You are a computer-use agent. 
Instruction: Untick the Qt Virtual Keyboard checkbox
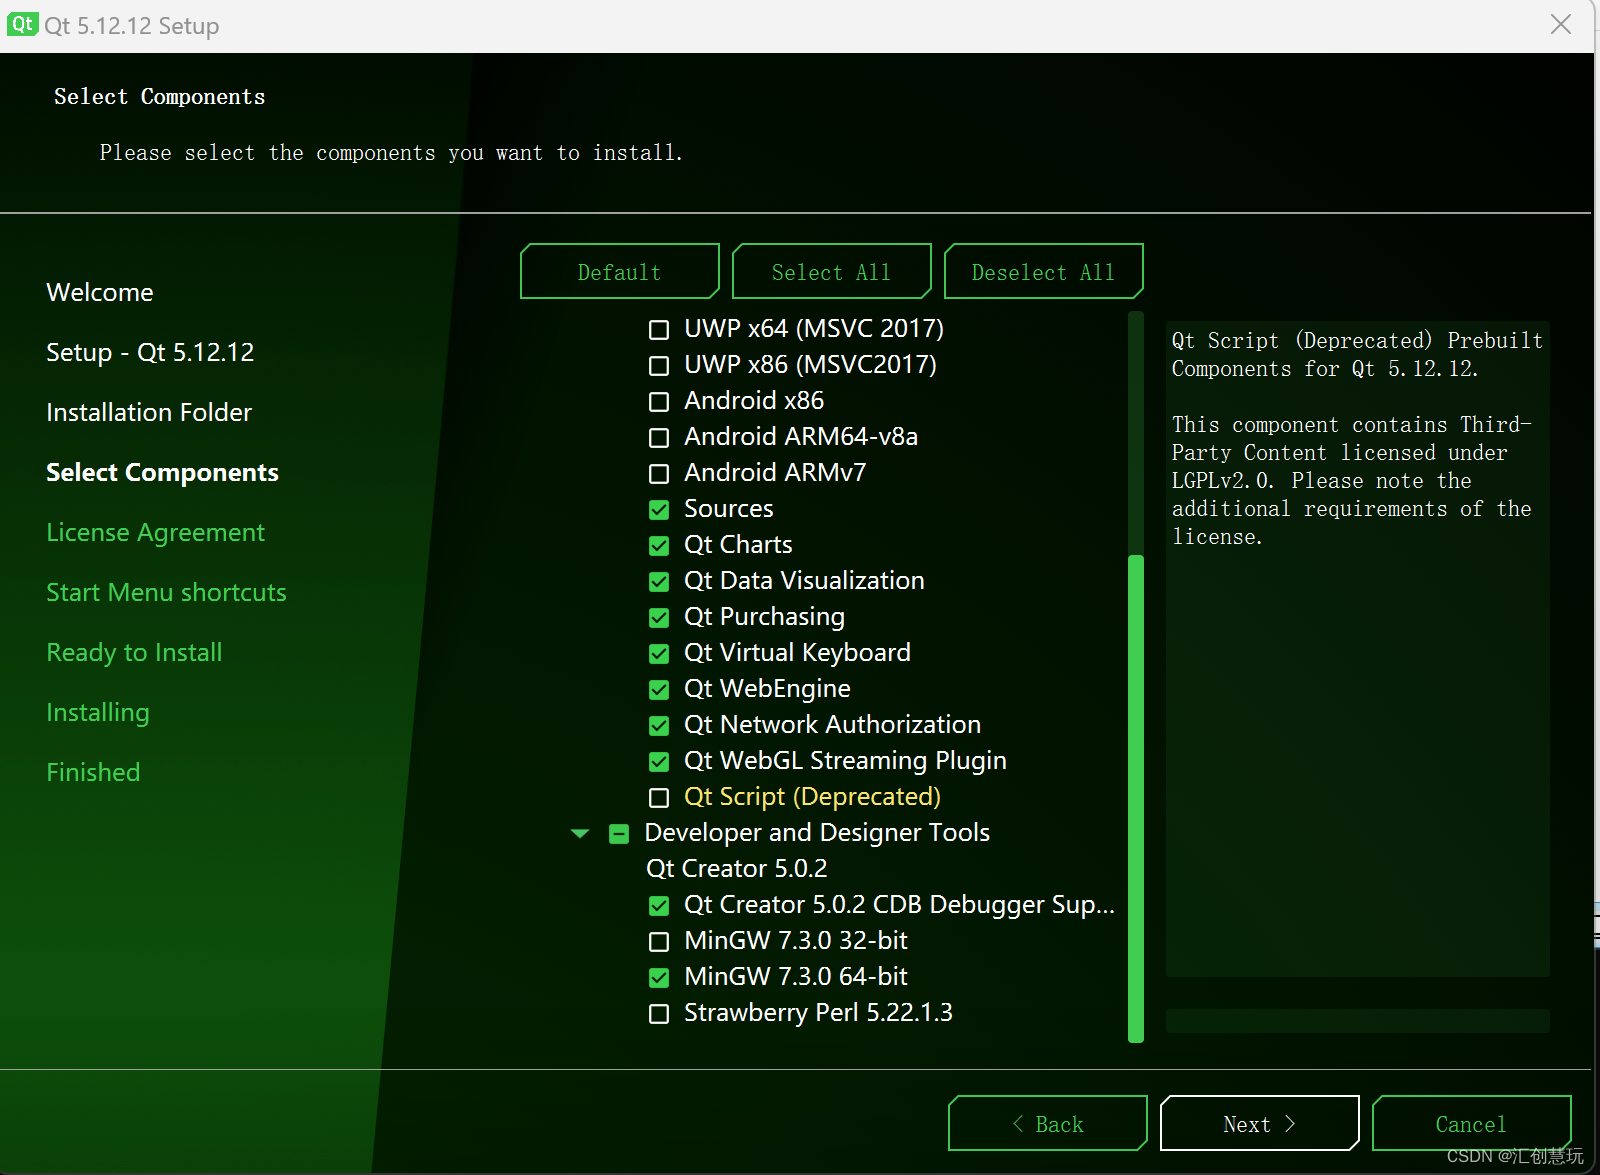659,653
